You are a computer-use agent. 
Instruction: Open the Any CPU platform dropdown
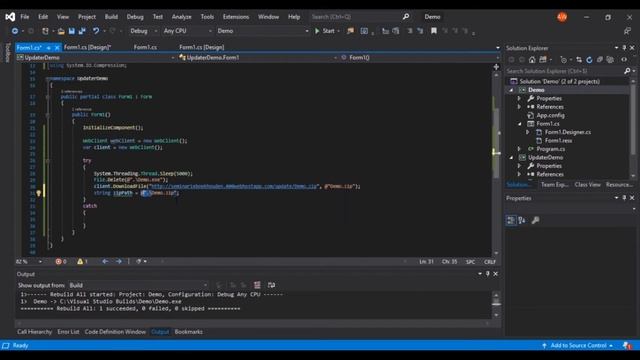(x=187, y=31)
